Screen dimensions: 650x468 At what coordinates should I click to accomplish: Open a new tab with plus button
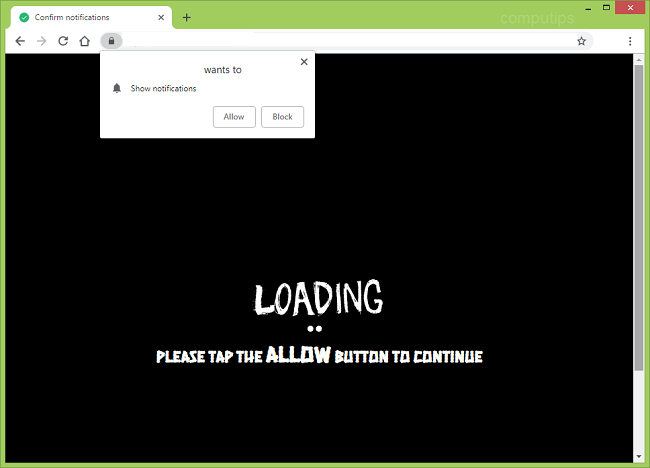pyautogui.click(x=186, y=17)
